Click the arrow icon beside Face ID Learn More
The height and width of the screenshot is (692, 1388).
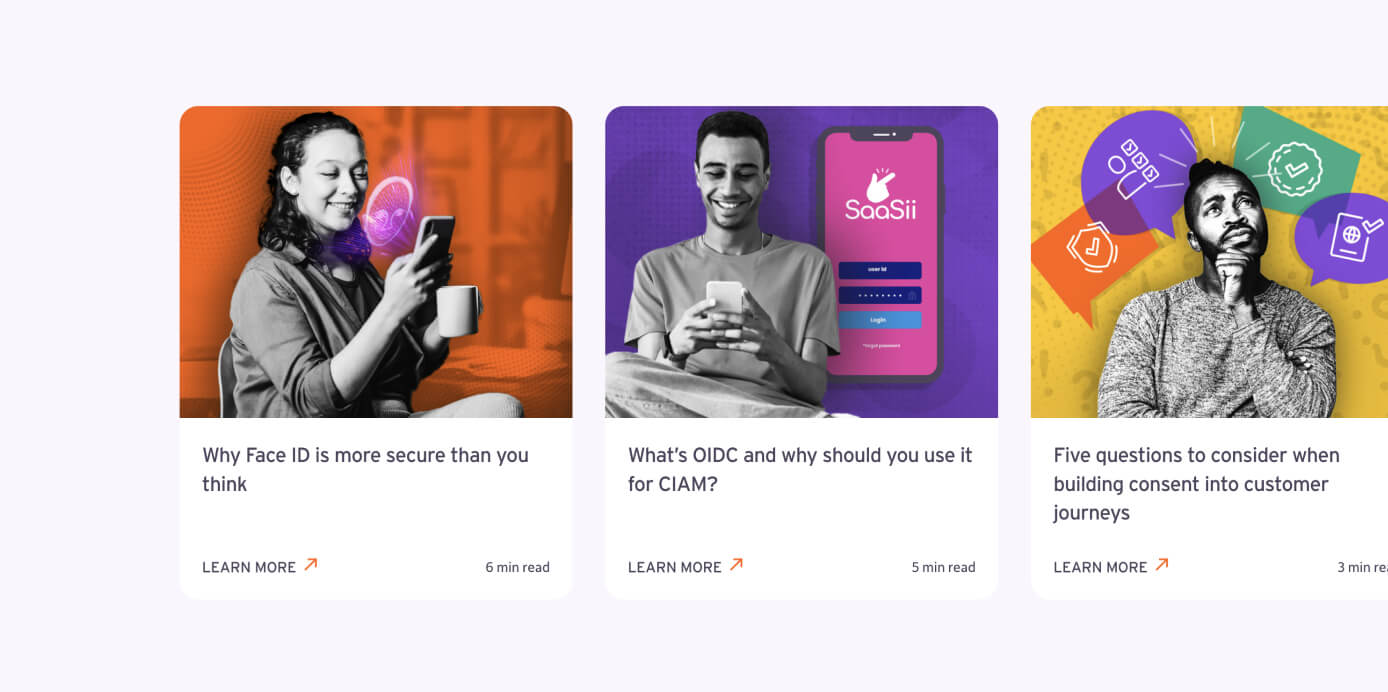click(311, 565)
